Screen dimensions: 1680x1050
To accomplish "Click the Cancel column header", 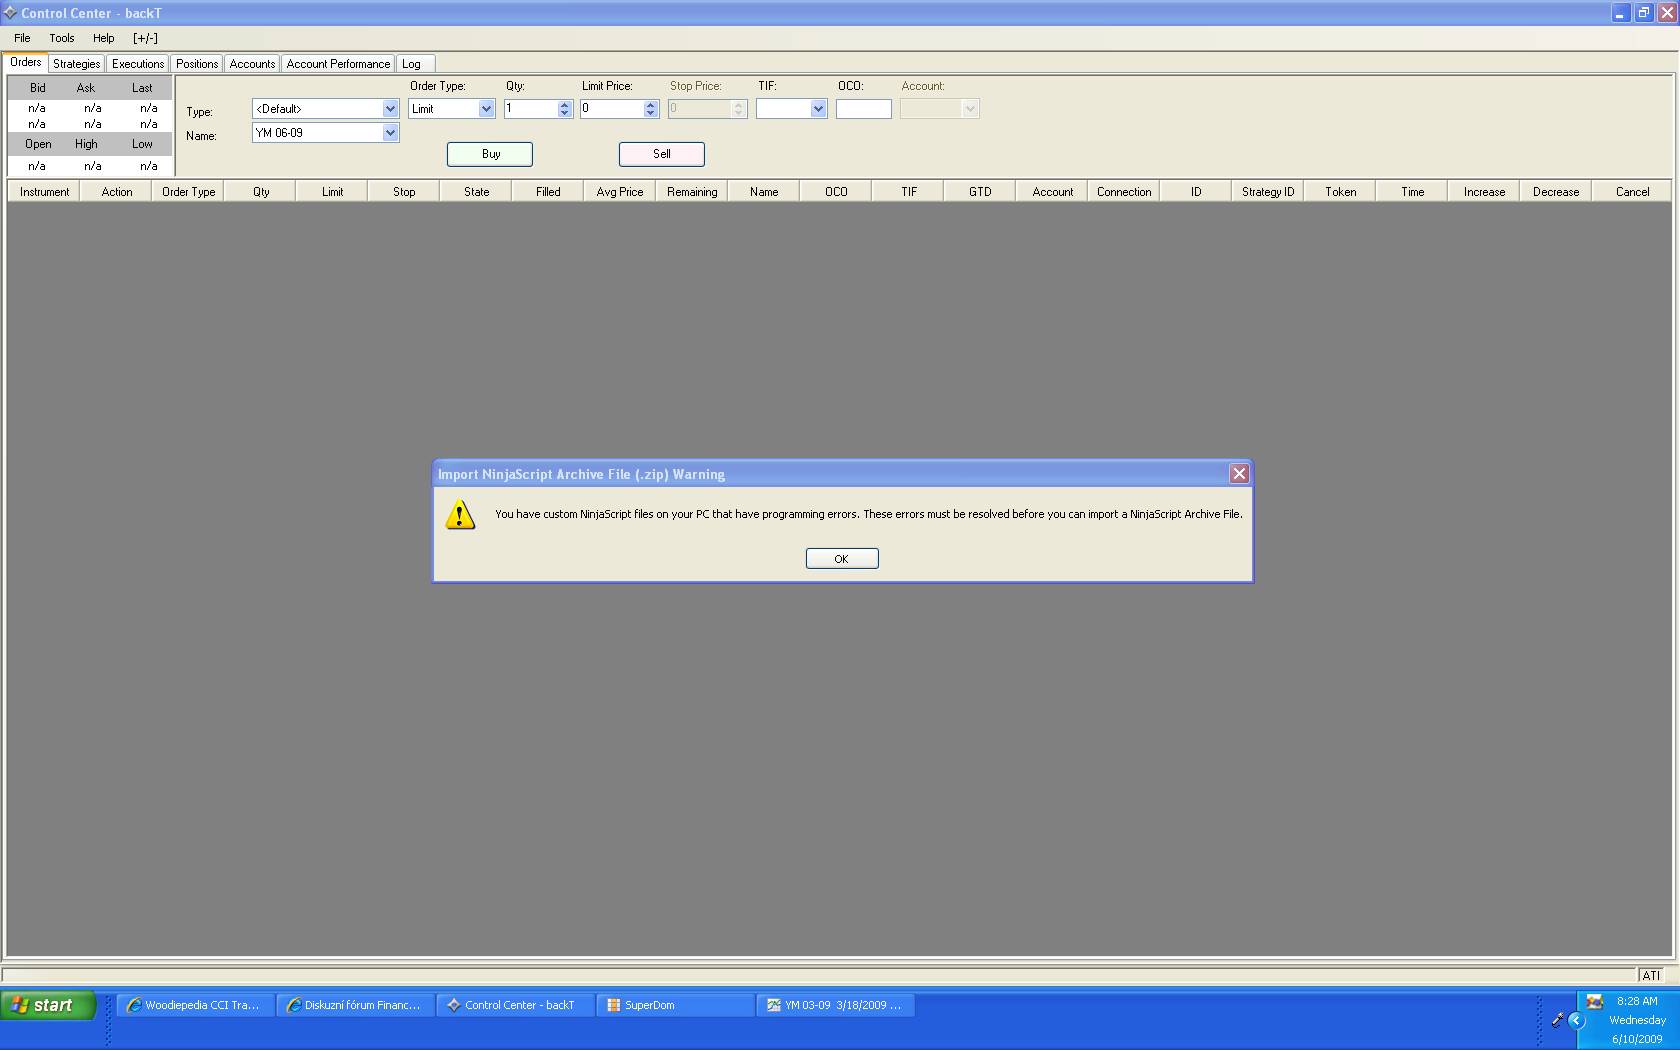I will tap(1632, 192).
